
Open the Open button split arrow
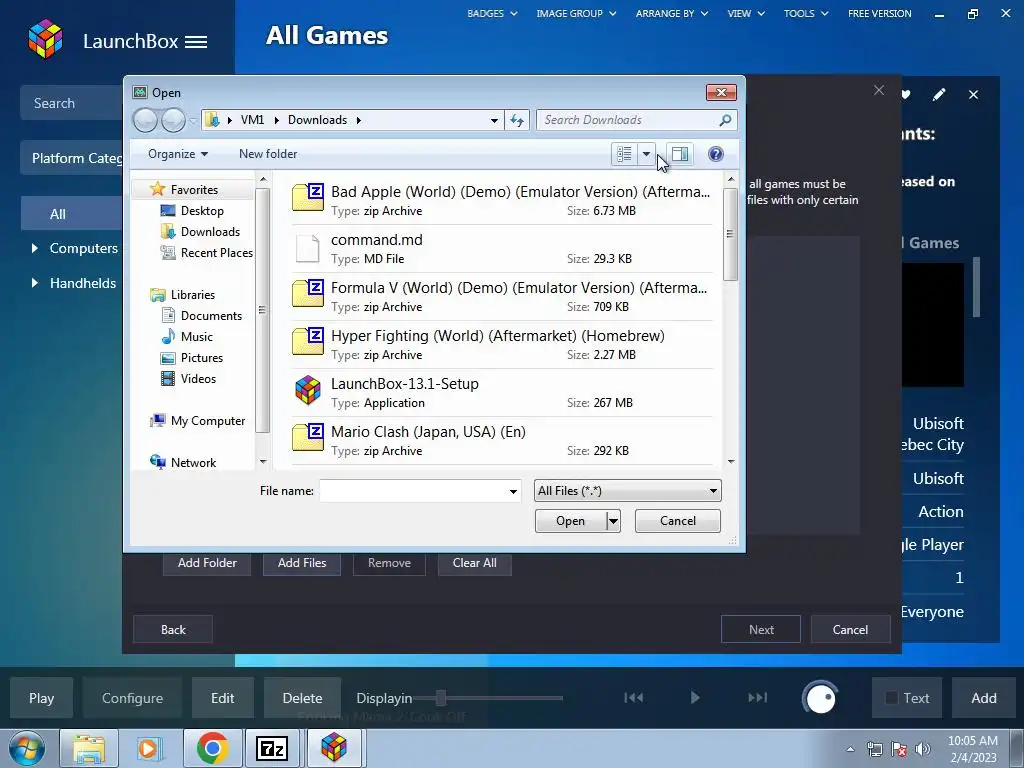click(613, 521)
